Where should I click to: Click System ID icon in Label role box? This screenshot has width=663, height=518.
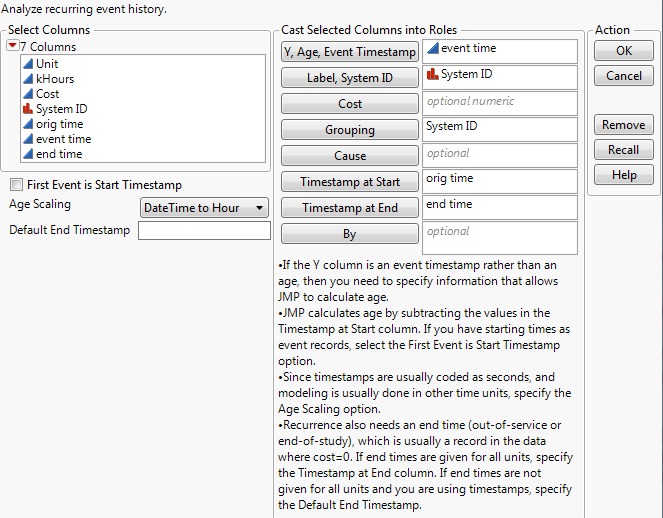pyautogui.click(x=432, y=75)
